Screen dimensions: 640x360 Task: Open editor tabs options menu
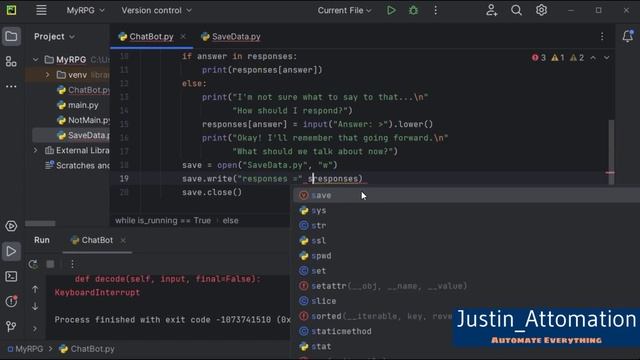pyautogui.click(x=602, y=37)
